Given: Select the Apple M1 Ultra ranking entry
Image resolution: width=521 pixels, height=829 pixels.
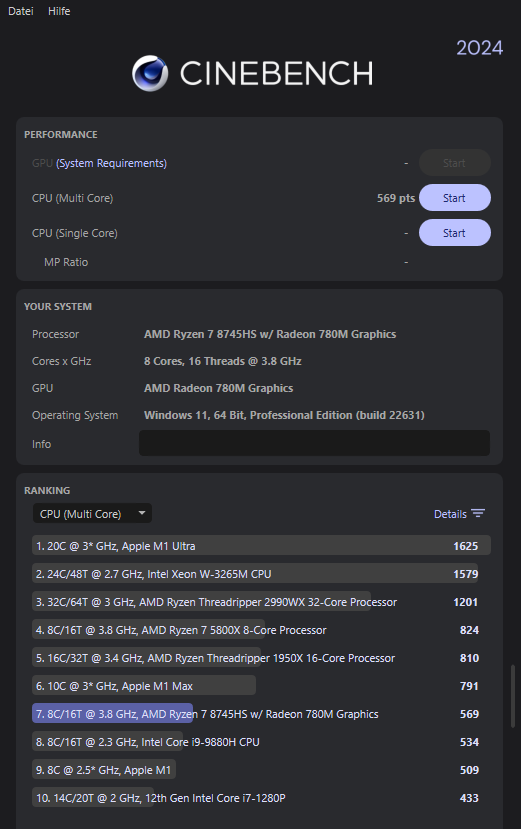Looking at the screenshot, I should tap(261, 546).
